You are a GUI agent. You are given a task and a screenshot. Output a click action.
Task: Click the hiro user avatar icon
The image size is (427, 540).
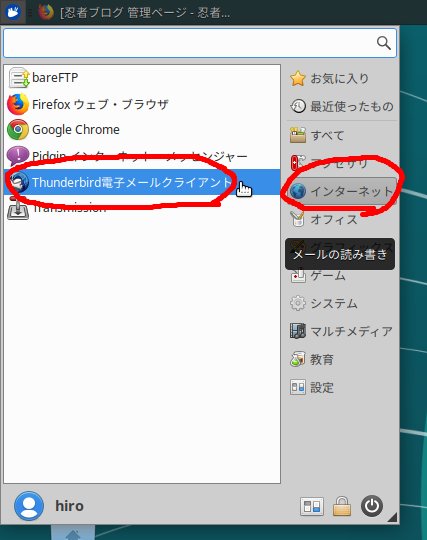(x=29, y=506)
